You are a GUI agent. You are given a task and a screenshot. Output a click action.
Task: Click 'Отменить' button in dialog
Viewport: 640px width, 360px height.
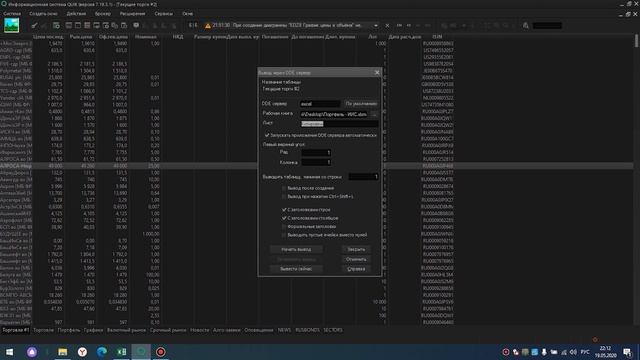[356, 259]
